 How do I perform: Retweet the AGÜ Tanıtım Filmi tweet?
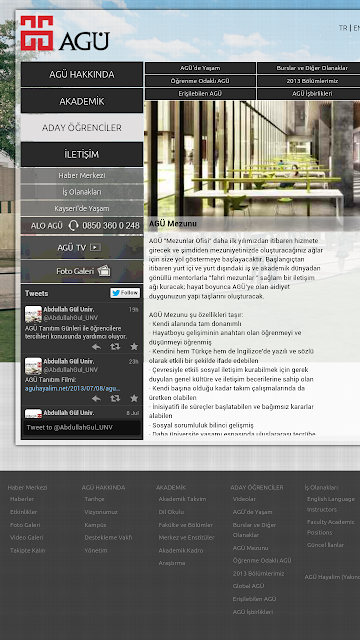coord(115,398)
